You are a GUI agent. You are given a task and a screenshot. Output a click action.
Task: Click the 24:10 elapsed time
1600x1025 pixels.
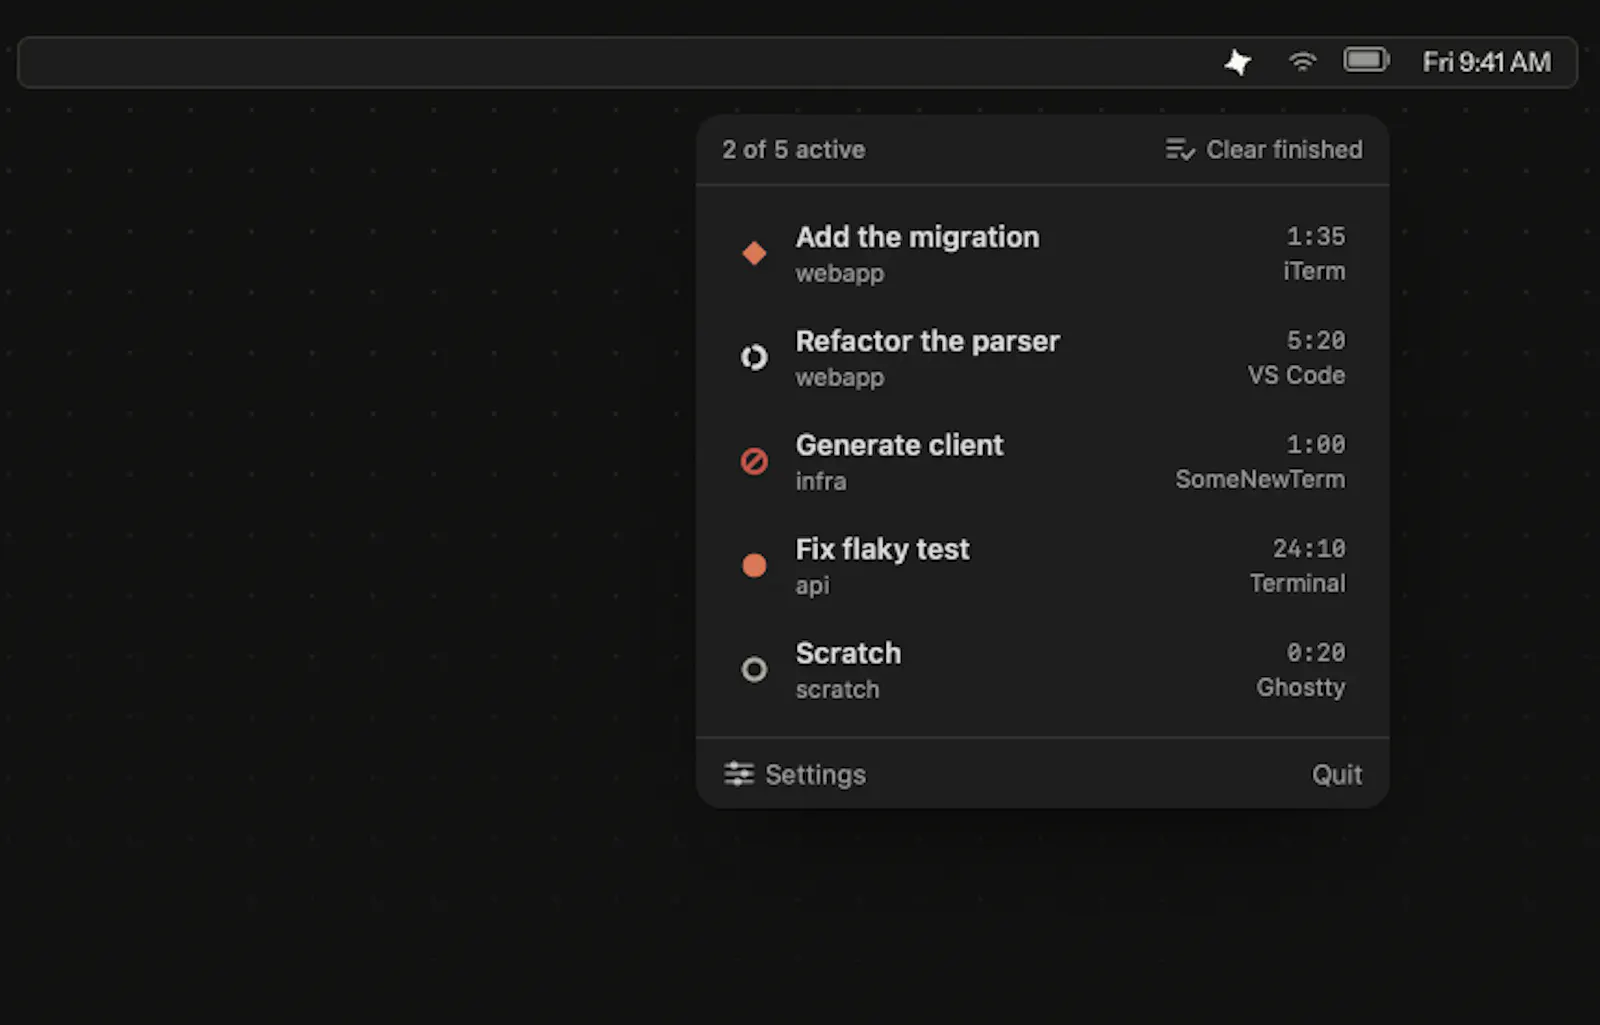(1309, 548)
